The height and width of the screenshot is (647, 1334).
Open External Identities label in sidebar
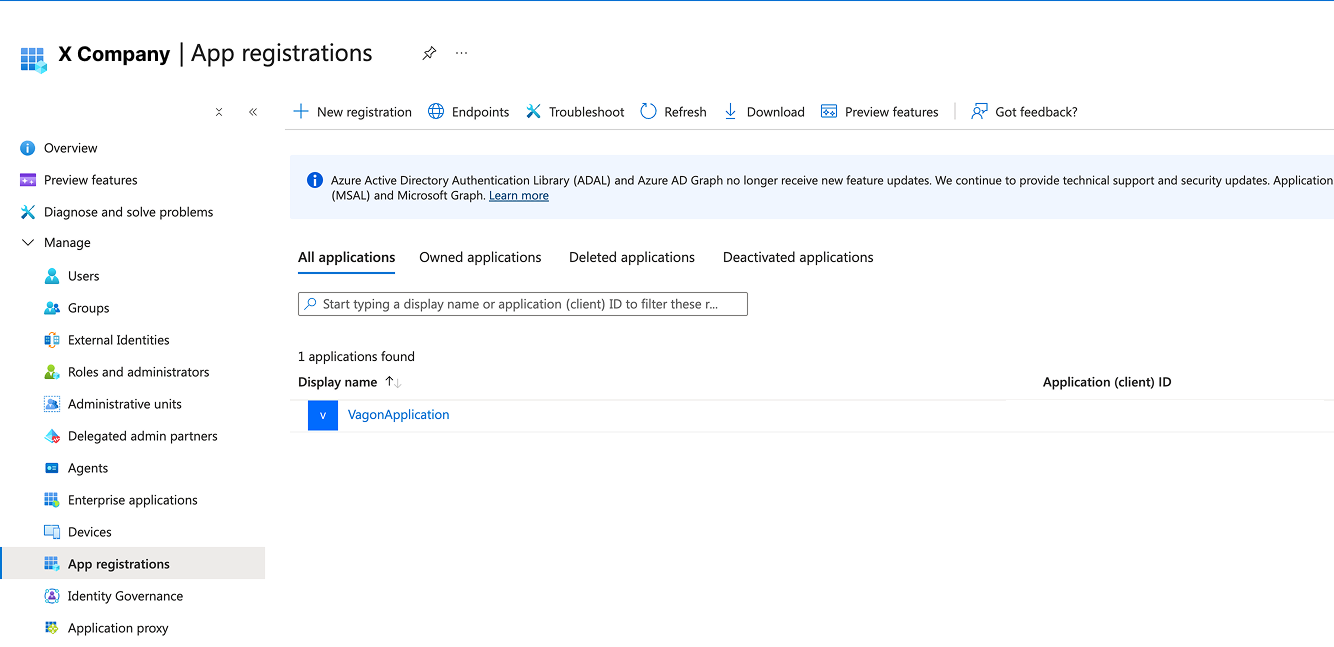click(x=119, y=340)
